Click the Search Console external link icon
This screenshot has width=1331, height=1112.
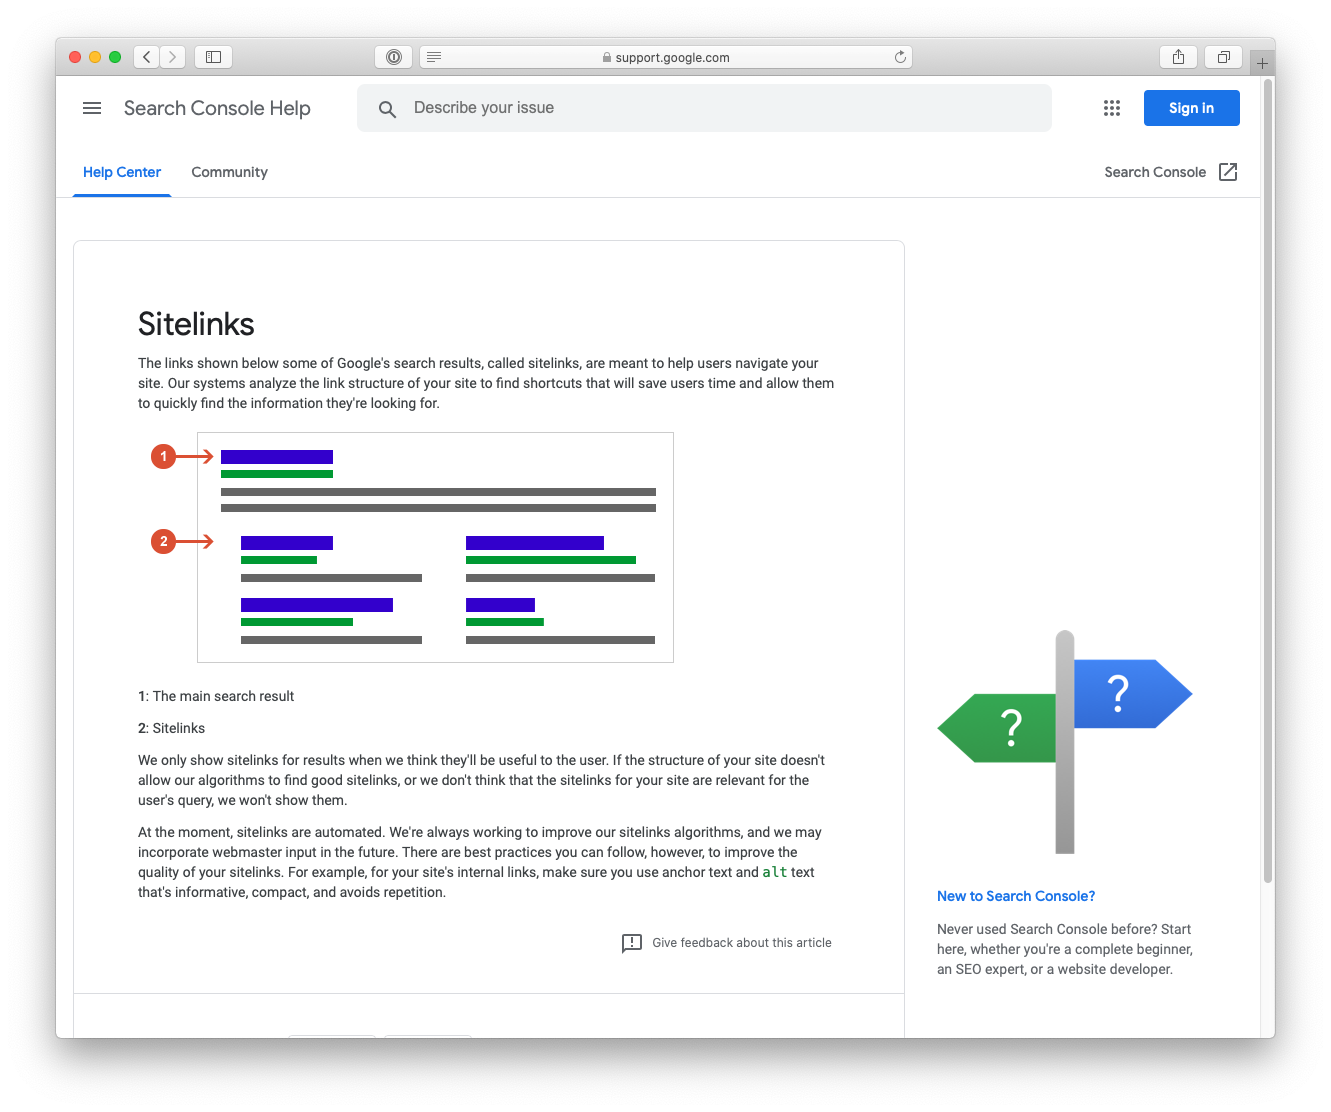(1228, 172)
